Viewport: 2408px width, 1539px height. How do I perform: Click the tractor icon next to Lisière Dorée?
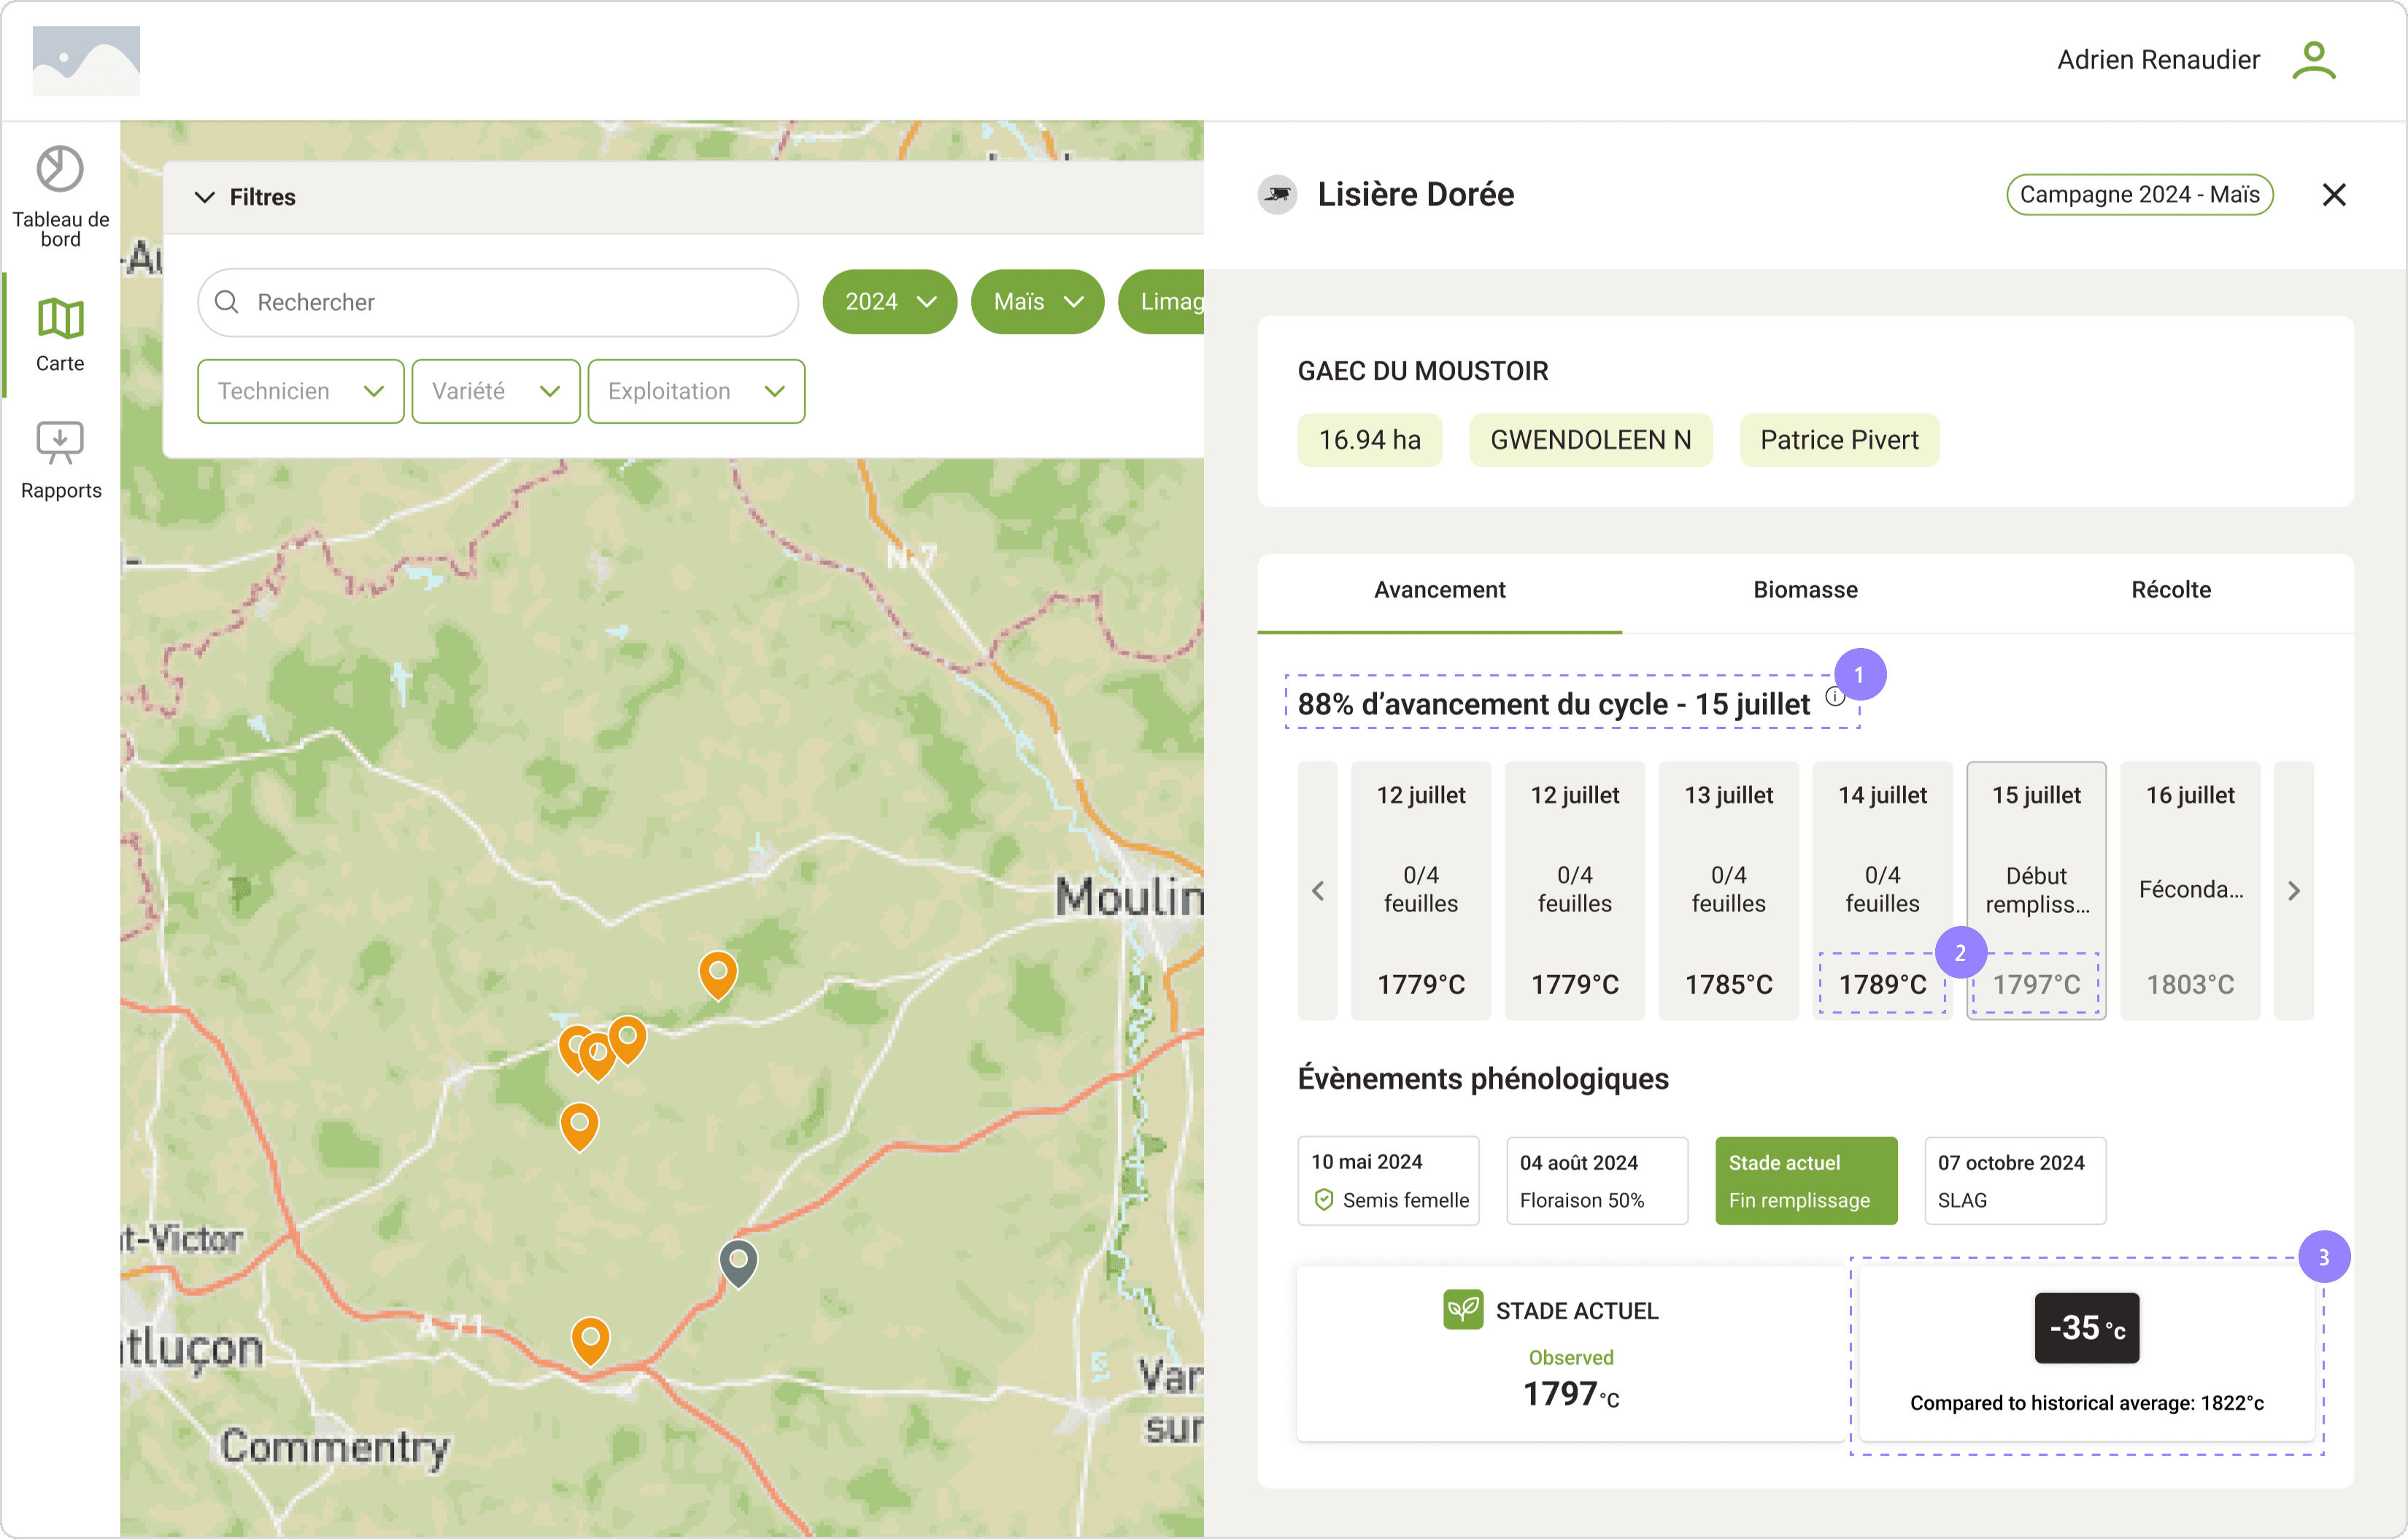point(1277,194)
